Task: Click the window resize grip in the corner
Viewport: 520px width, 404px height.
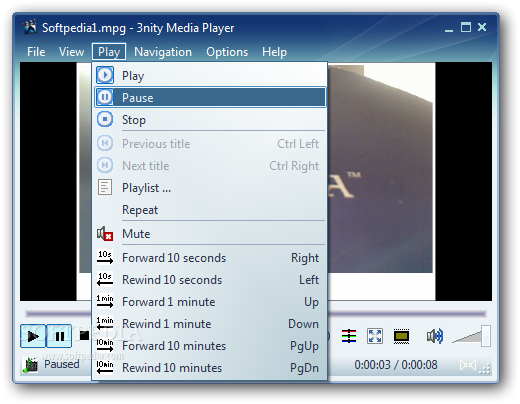Action: 485,369
